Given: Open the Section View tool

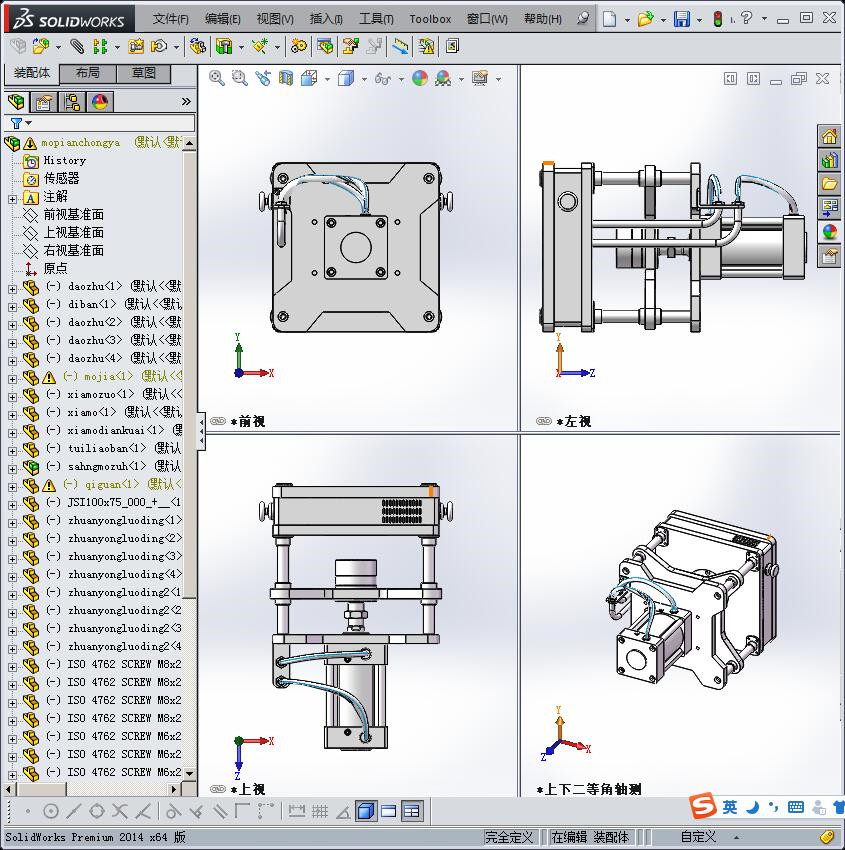Looking at the screenshot, I should pos(286,79).
